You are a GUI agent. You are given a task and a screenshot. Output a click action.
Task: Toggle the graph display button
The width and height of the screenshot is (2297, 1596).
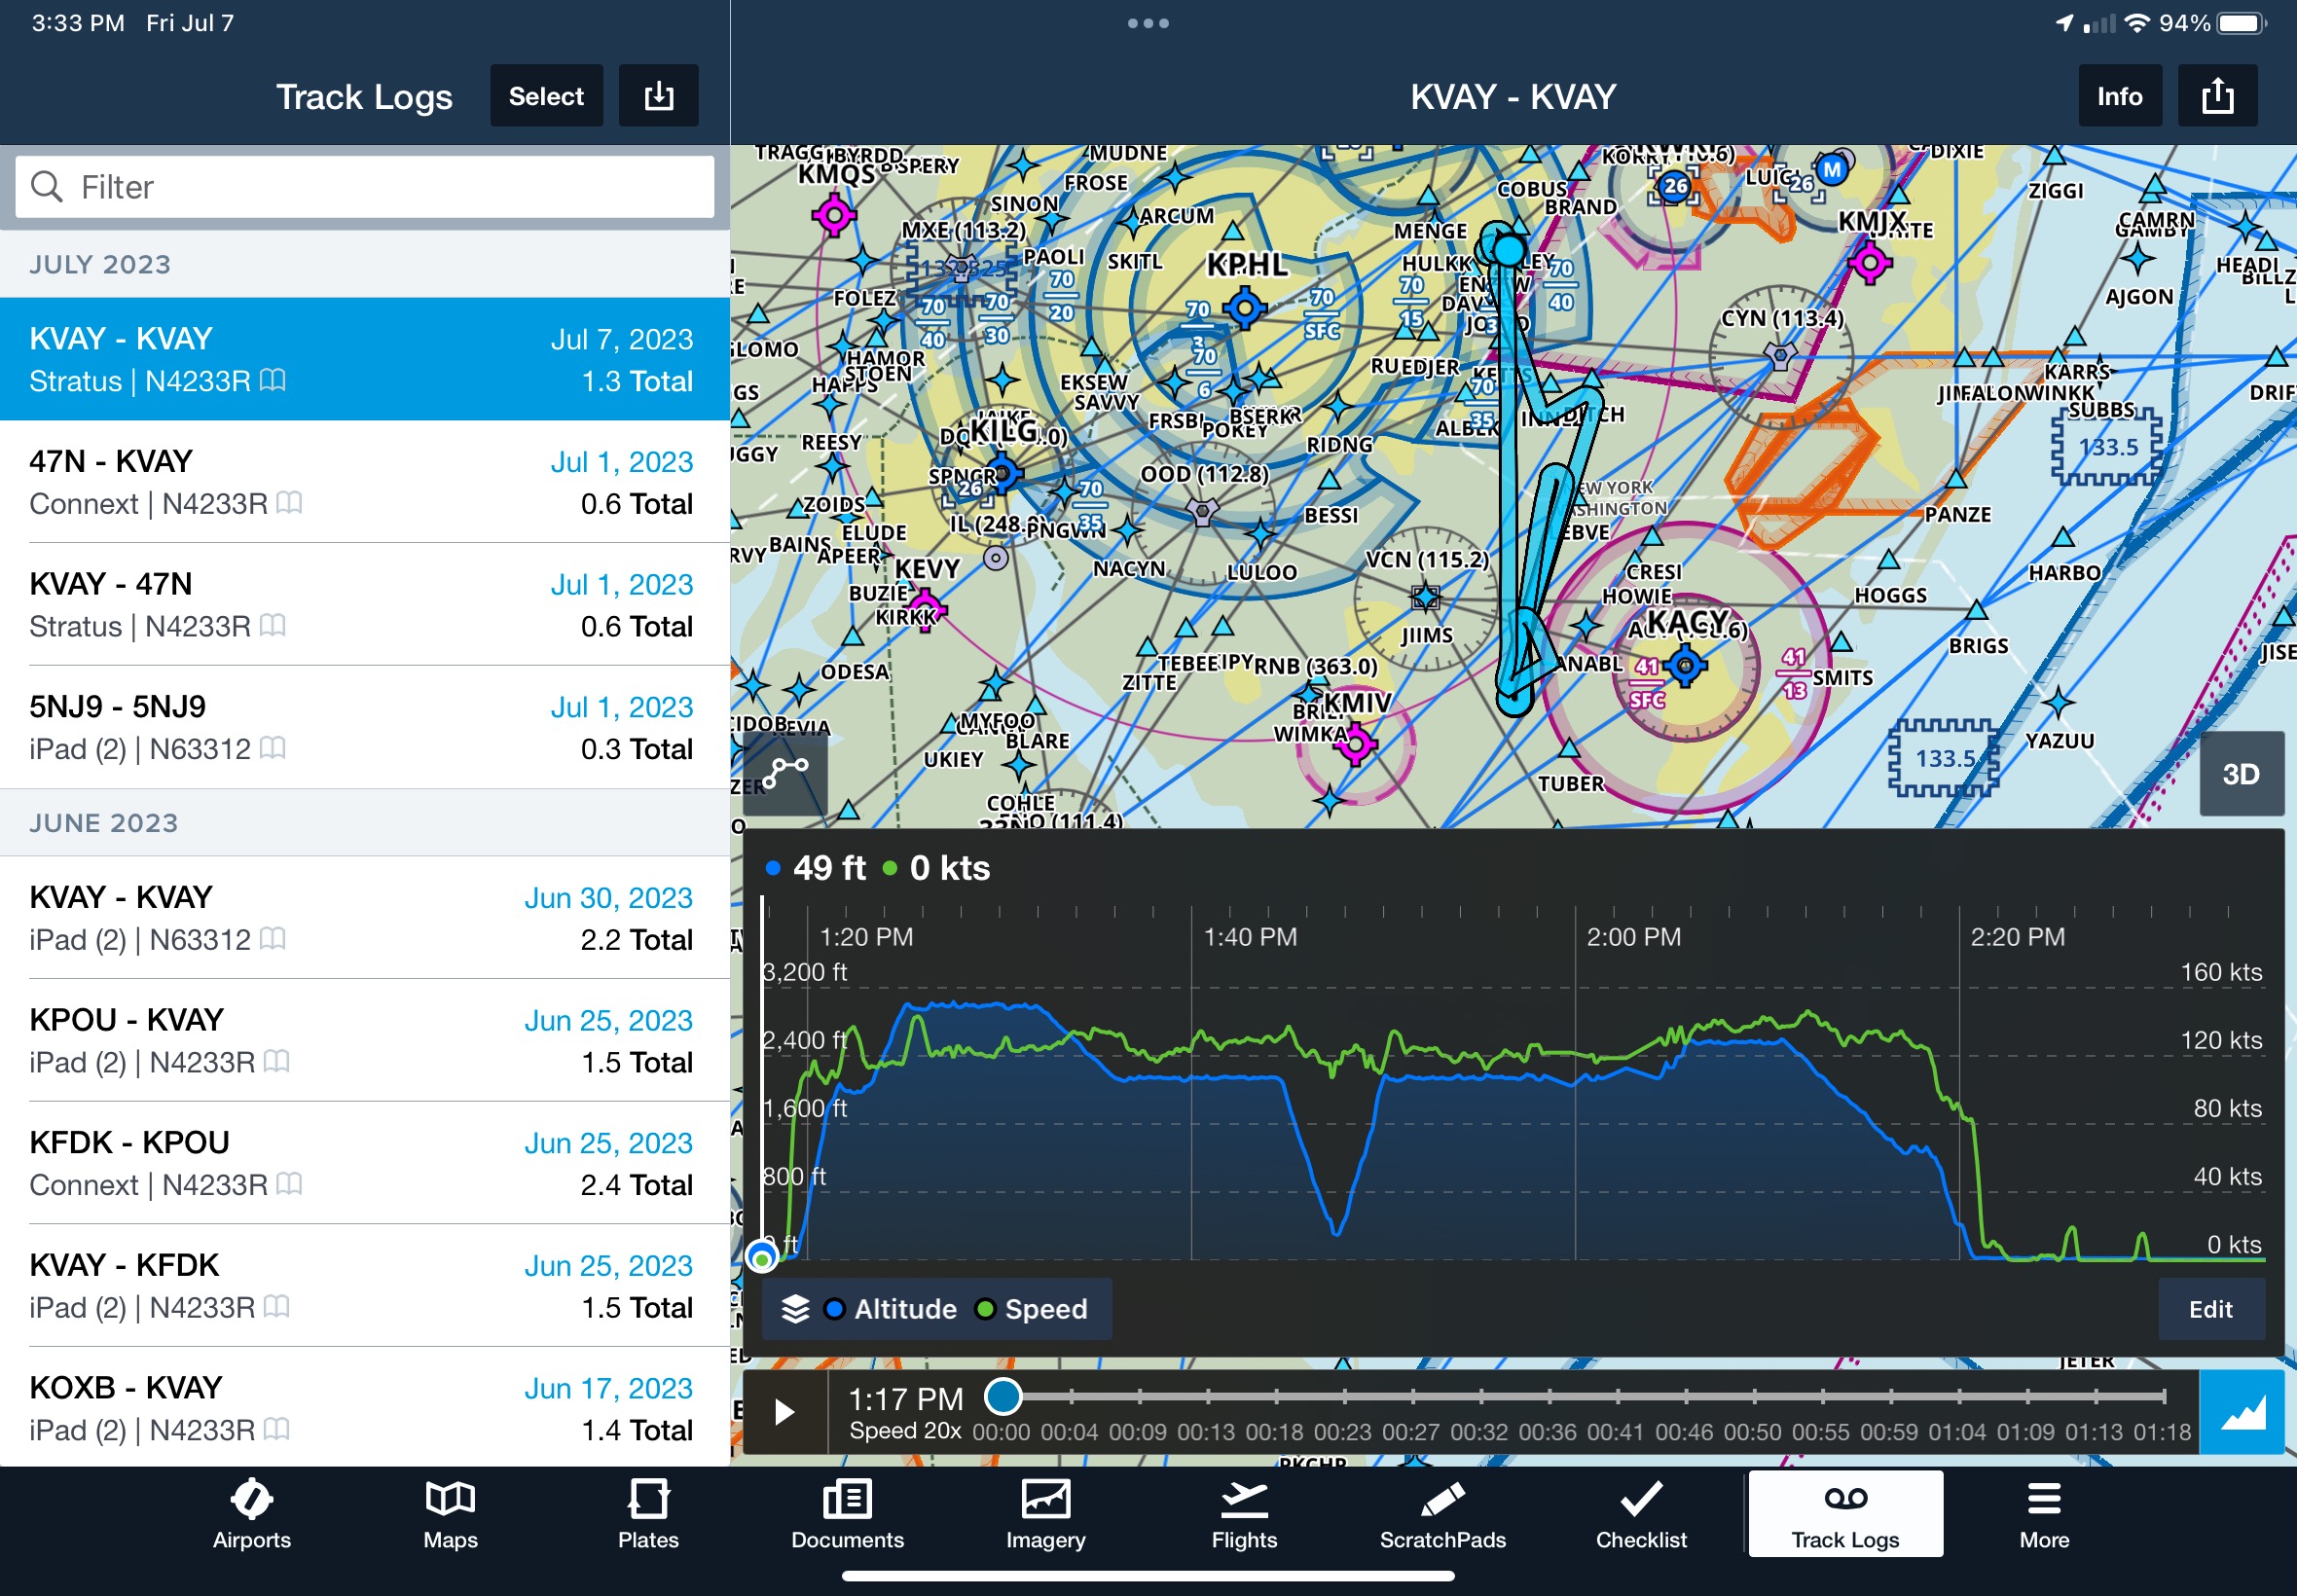(x=2241, y=1411)
